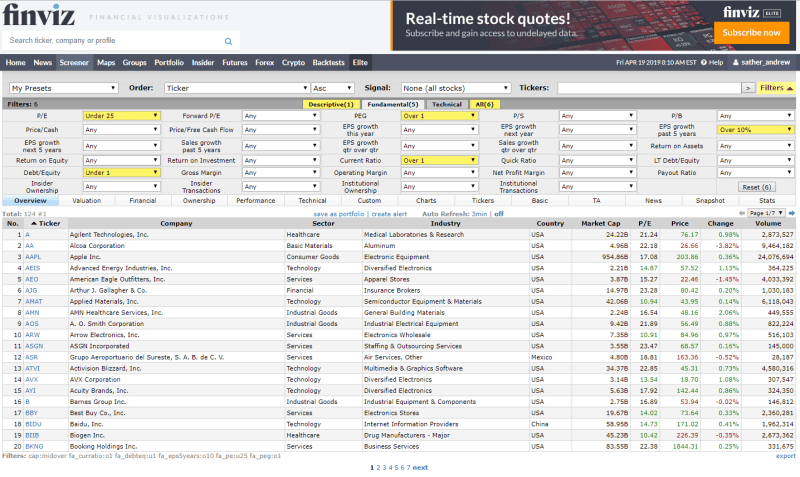Click the arrow button beside Tickers field

(748, 88)
